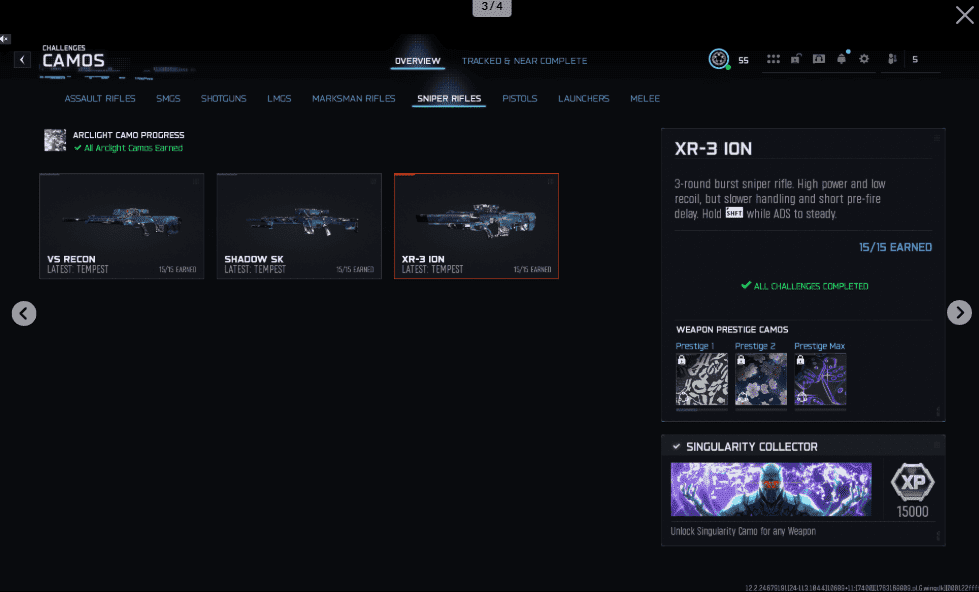The width and height of the screenshot is (979, 592).
Task: Open the player emblem icon top right
Action: point(720,59)
